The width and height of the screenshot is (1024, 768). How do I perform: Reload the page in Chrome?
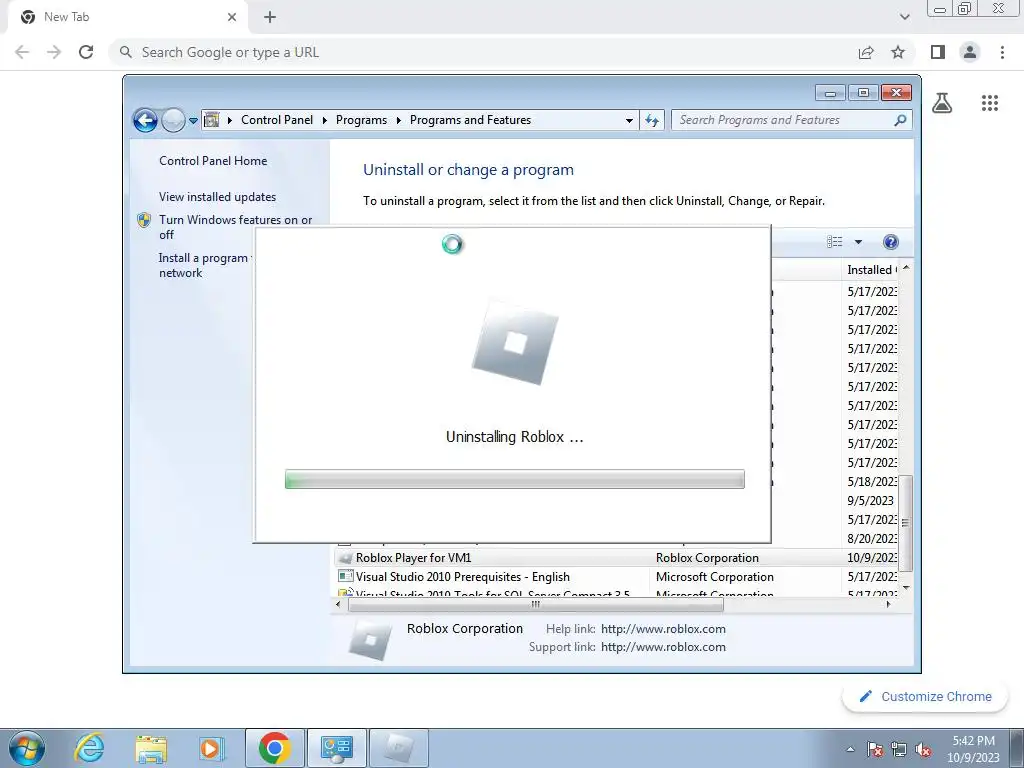[x=86, y=52]
